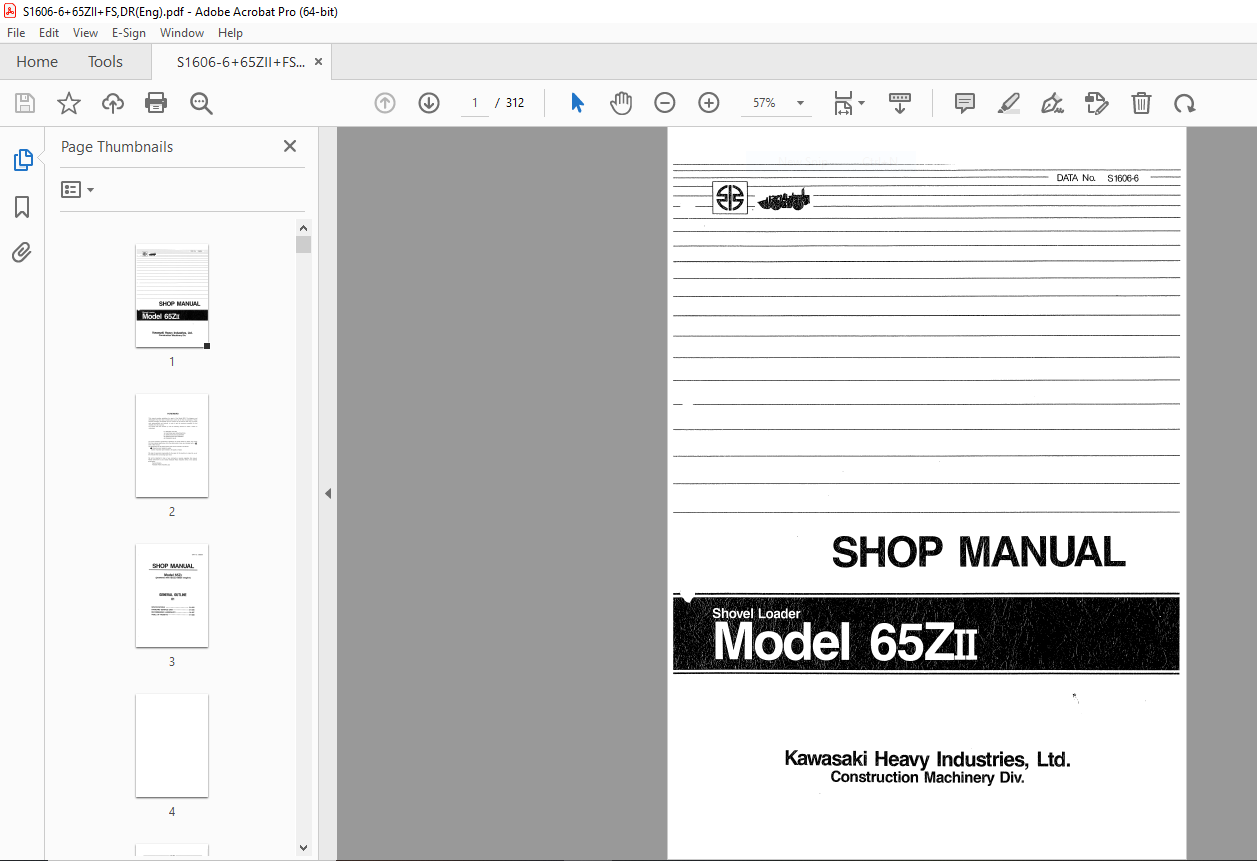Collapse the navigation pane with arrow handle
The width and height of the screenshot is (1257, 861).
pyautogui.click(x=328, y=493)
